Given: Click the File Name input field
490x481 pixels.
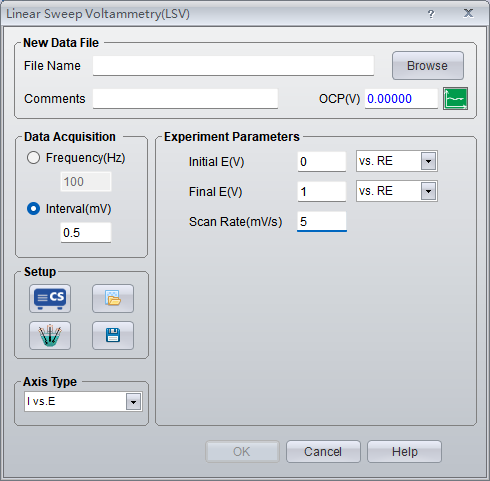Looking at the screenshot, I should 233,66.
